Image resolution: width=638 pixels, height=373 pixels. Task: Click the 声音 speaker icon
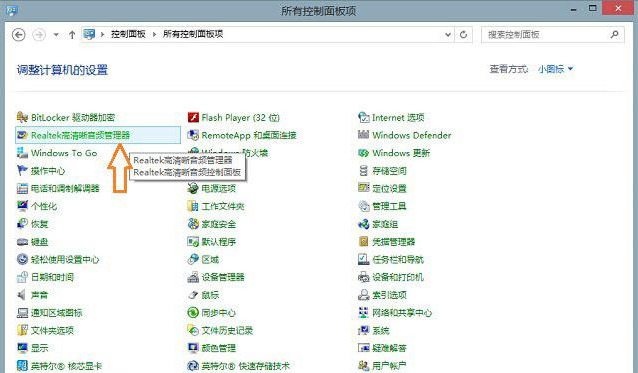[x=22, y=295]
